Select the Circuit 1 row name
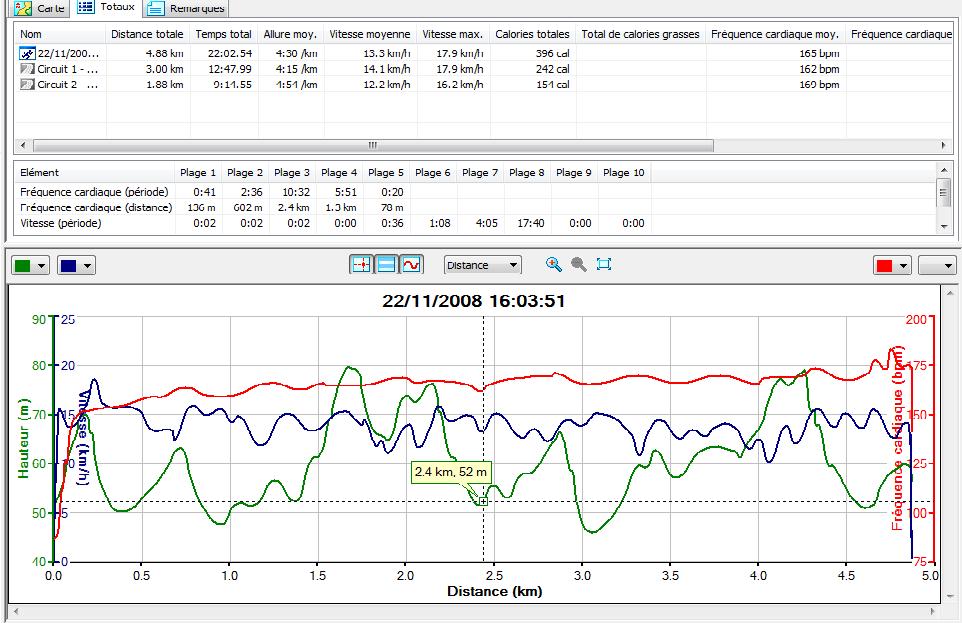 point(67,69)
